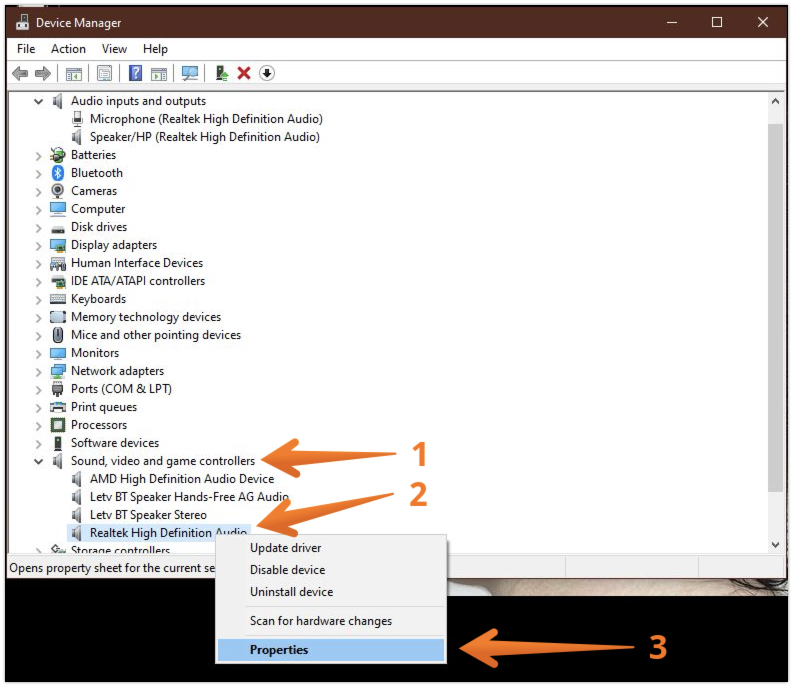Click the show/hide console tree icon

tap(74, 74)
